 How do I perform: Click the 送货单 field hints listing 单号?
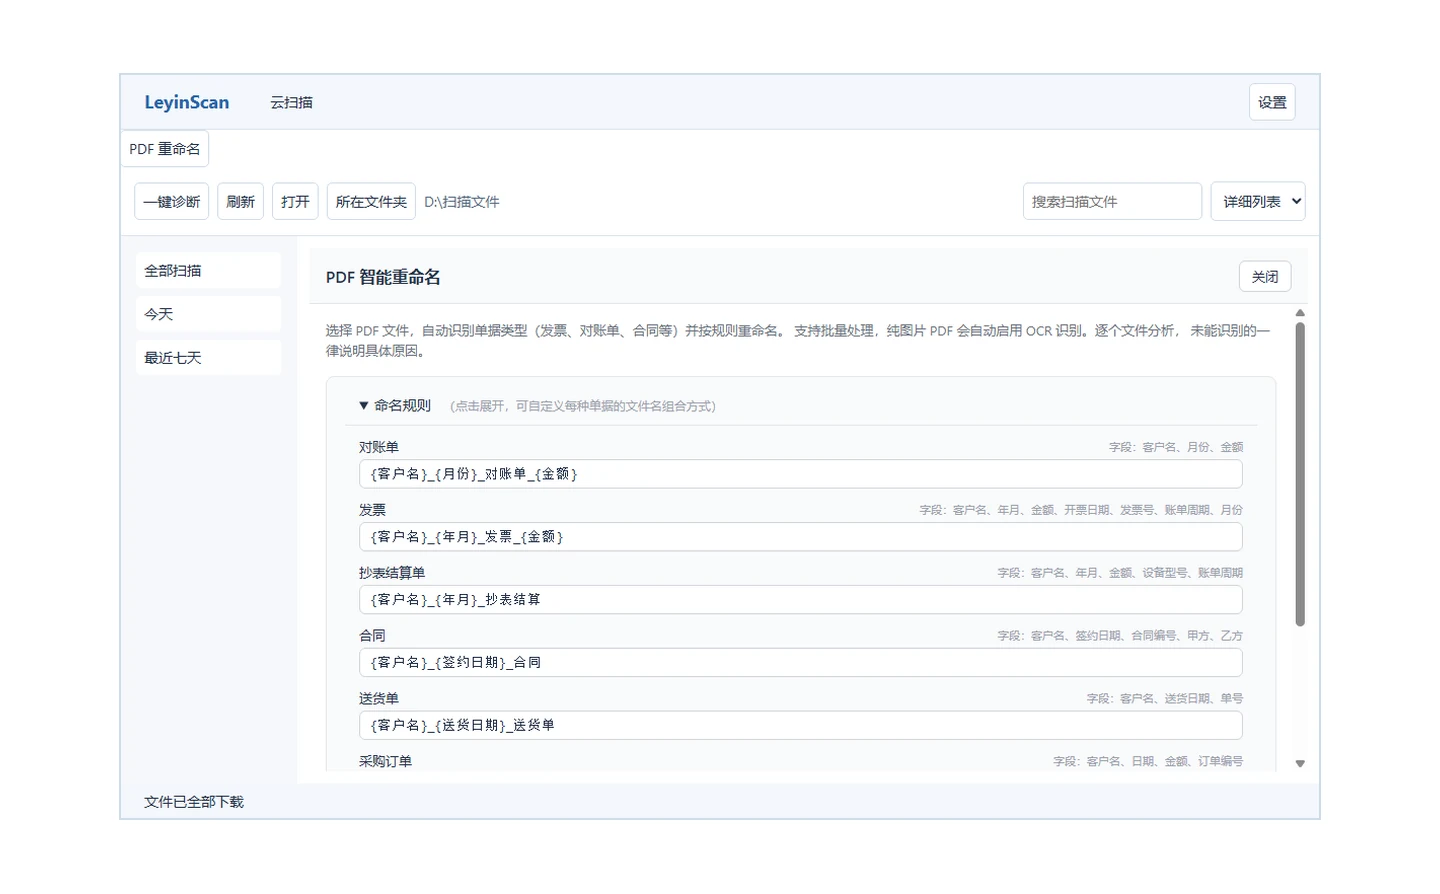click(x=1165, y=699)
